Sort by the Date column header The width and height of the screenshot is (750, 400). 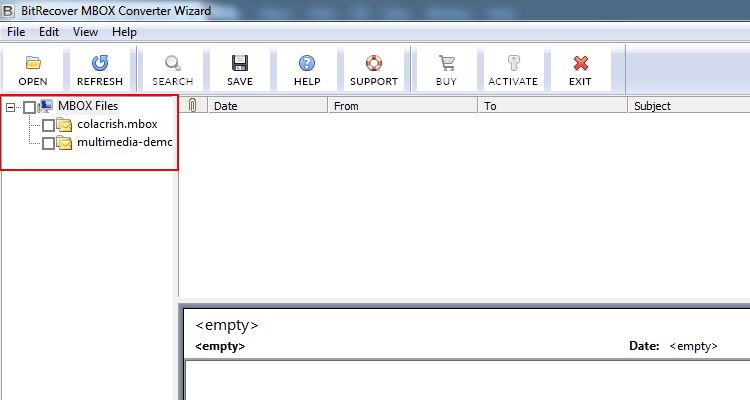268,105
